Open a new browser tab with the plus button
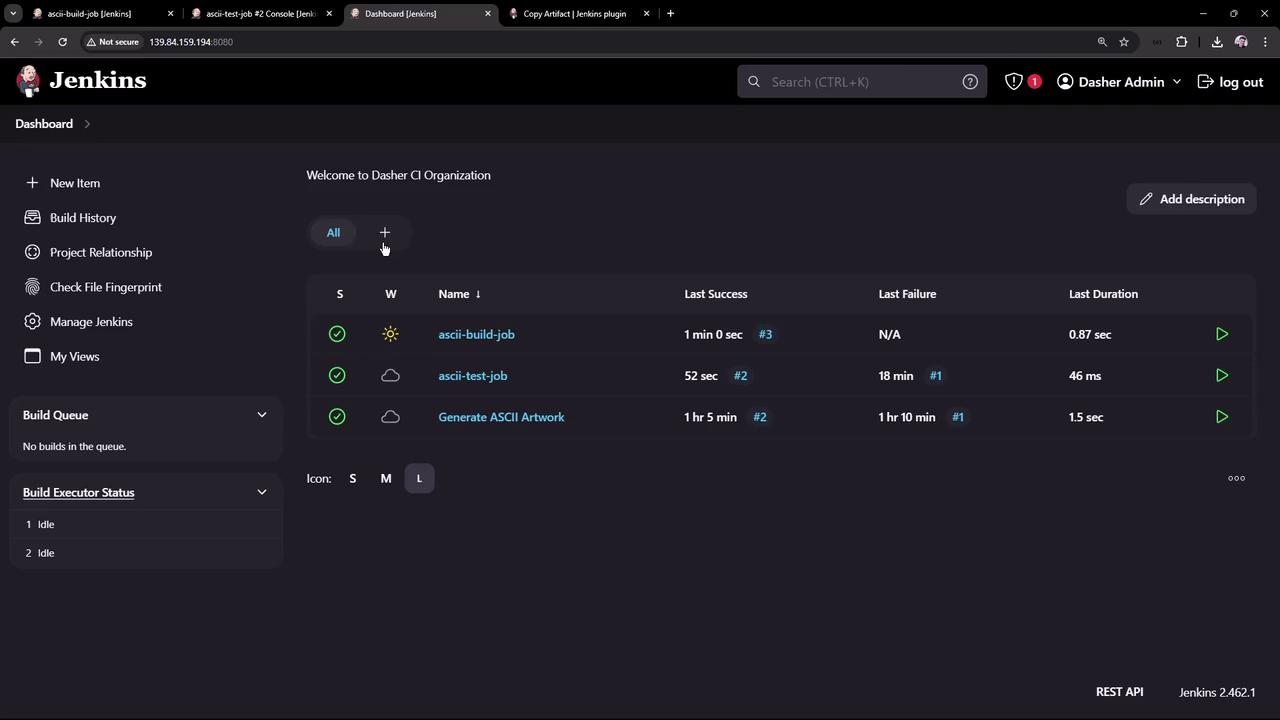This screenshot has height=720, width=1280. (670, 14)
